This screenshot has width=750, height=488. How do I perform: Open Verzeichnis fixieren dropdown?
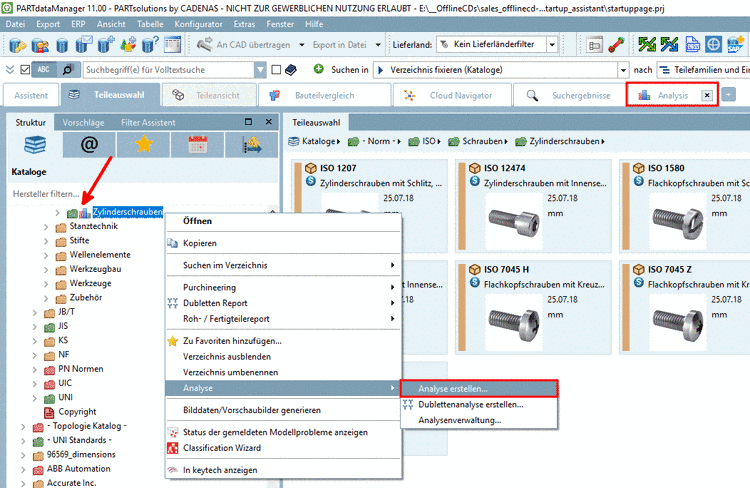[623, 70]
